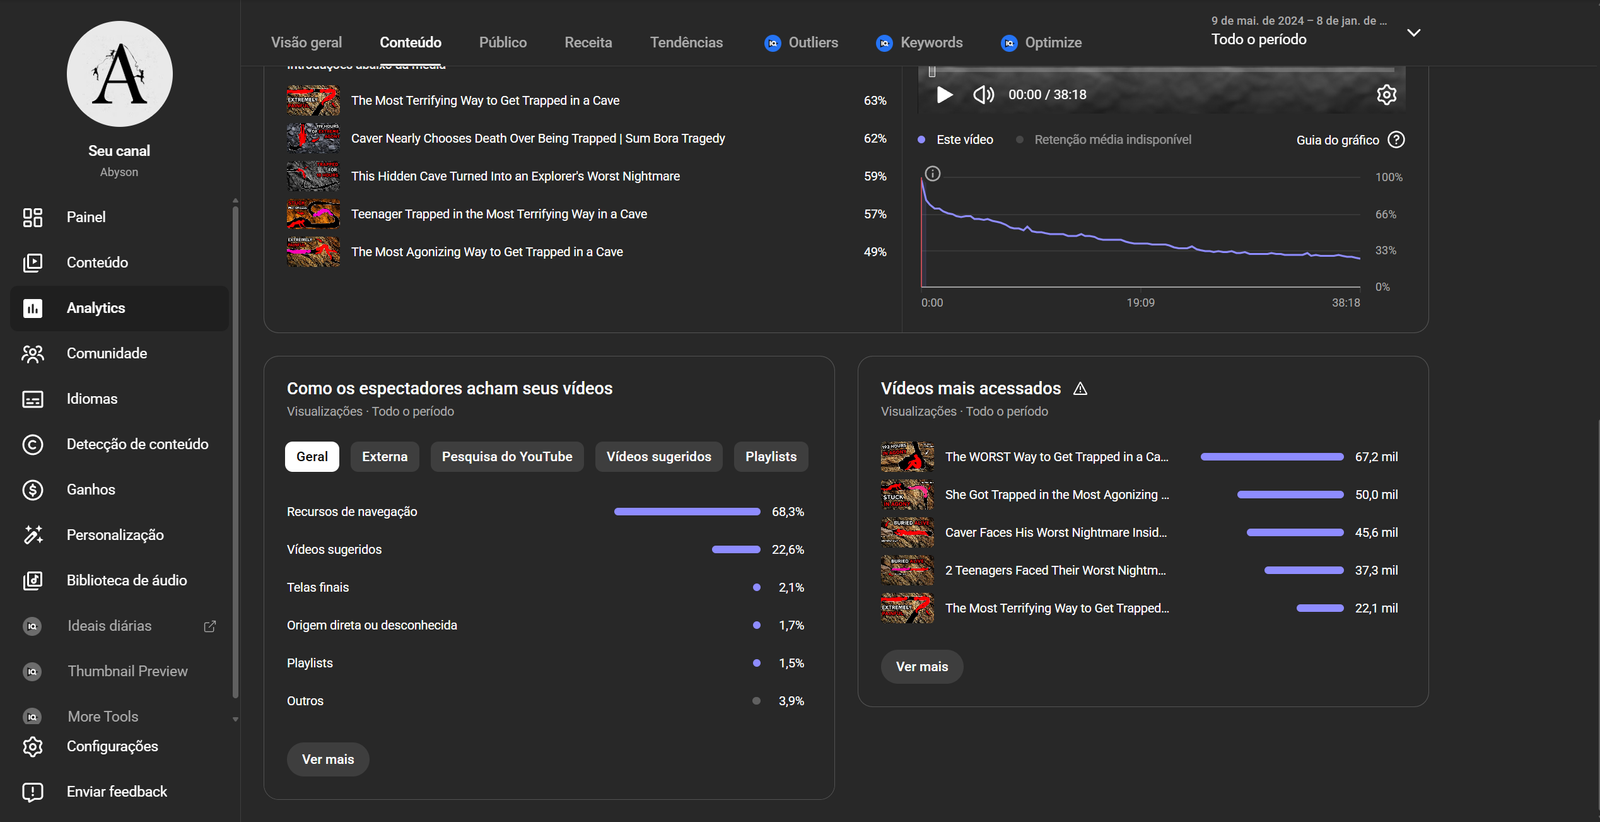
Task: Open Ganhos earnings icon in sidebar
Action: click(x=33, y=490)
